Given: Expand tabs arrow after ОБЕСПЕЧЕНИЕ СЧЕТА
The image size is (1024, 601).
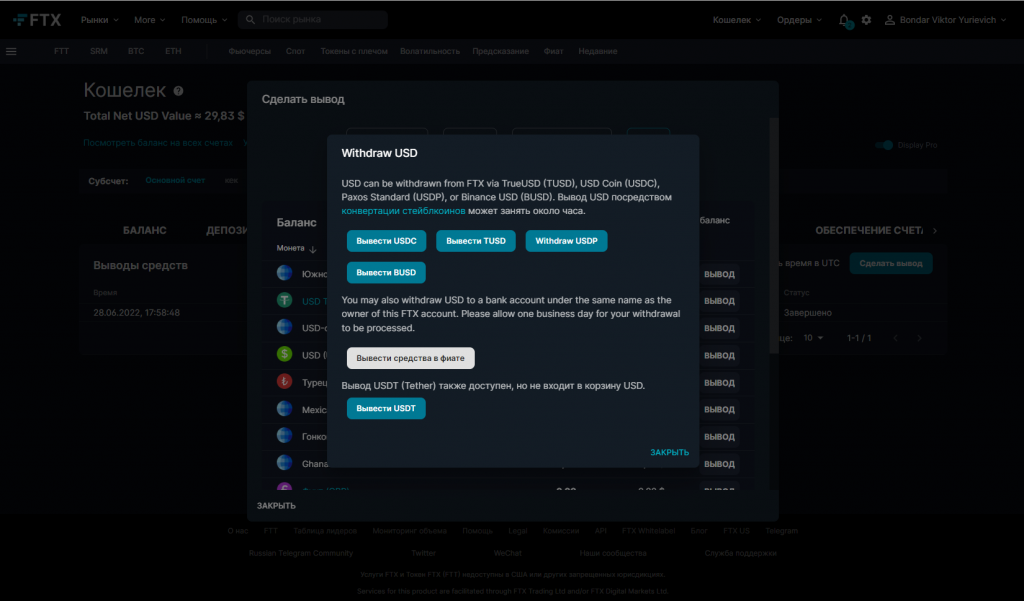Looking at the screenshot, I should point(935,231).
